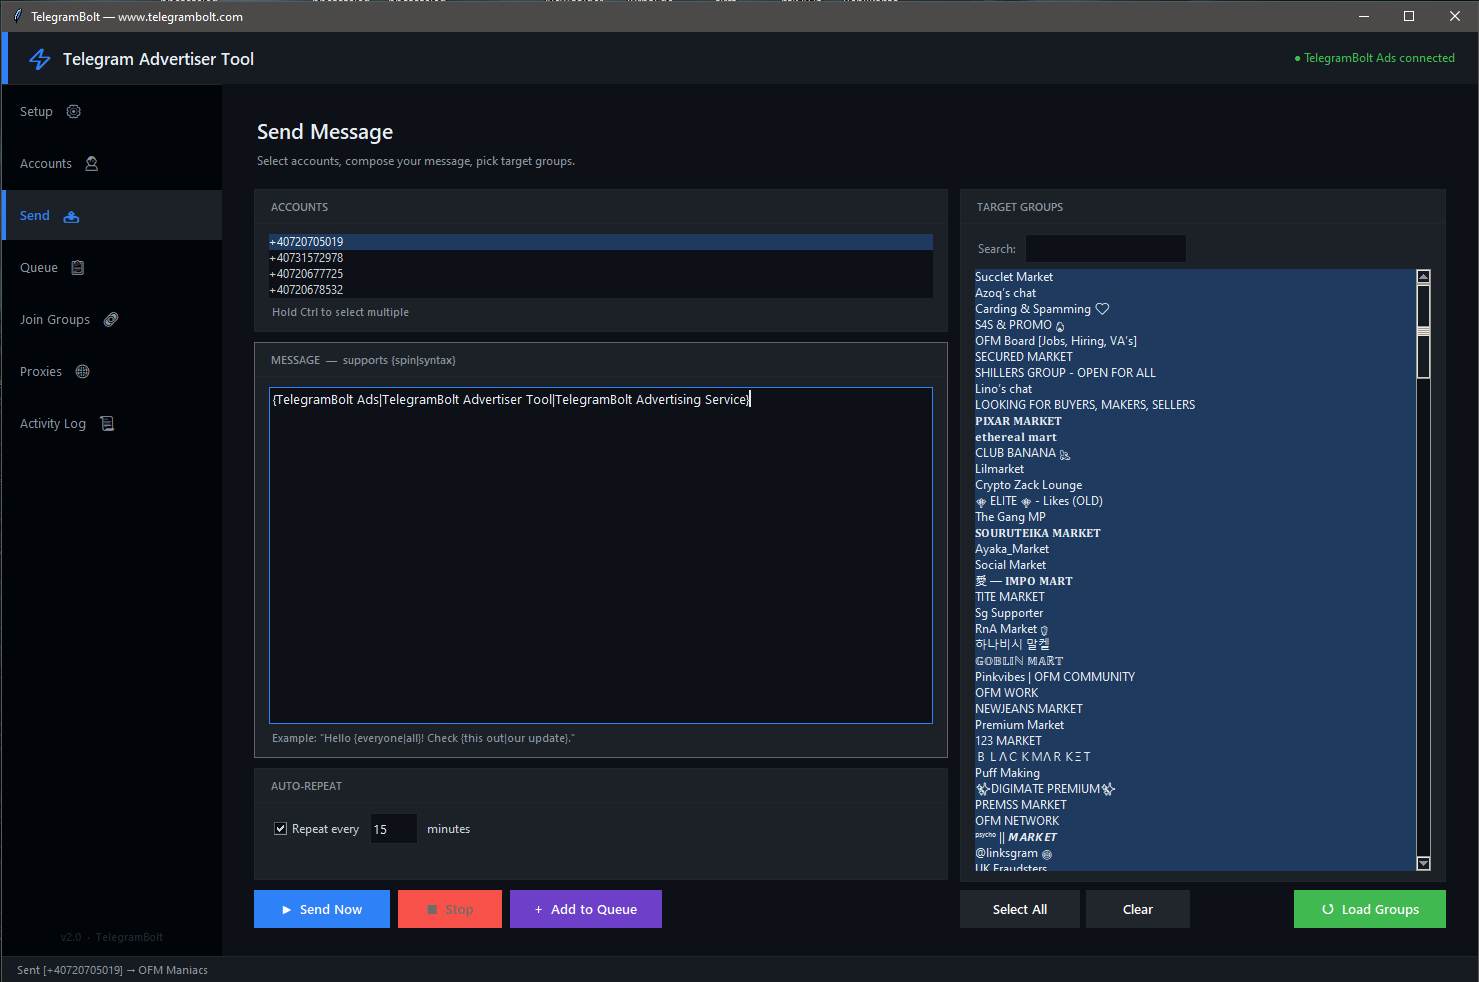Viewport: 1479px width, 982px height.
Task: Select the Puff Making group
Action: (x=1195, y=773)
